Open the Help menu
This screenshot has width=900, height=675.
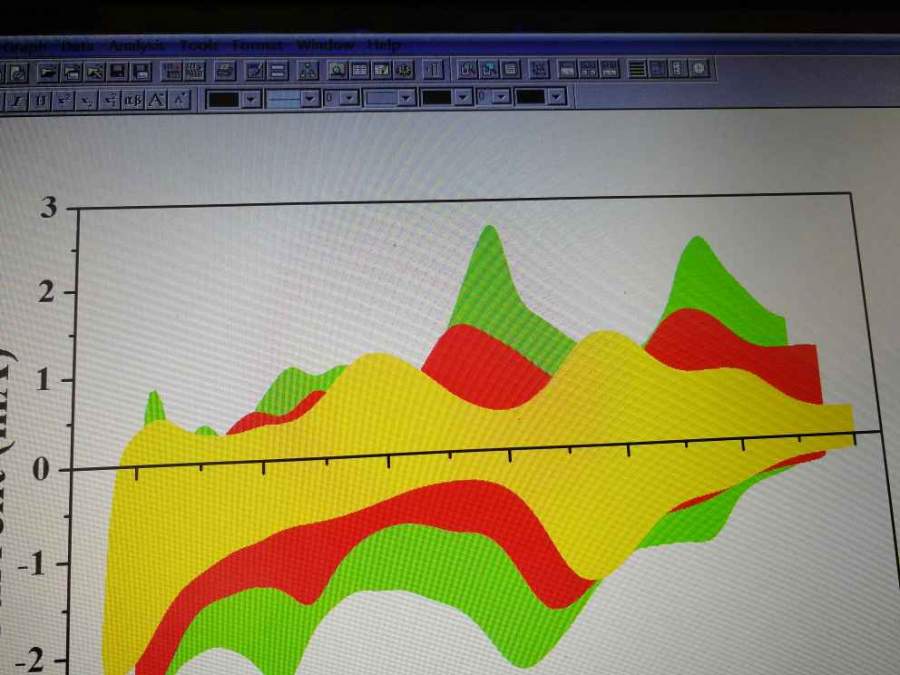pyautogui.click(x=384, y=44)
